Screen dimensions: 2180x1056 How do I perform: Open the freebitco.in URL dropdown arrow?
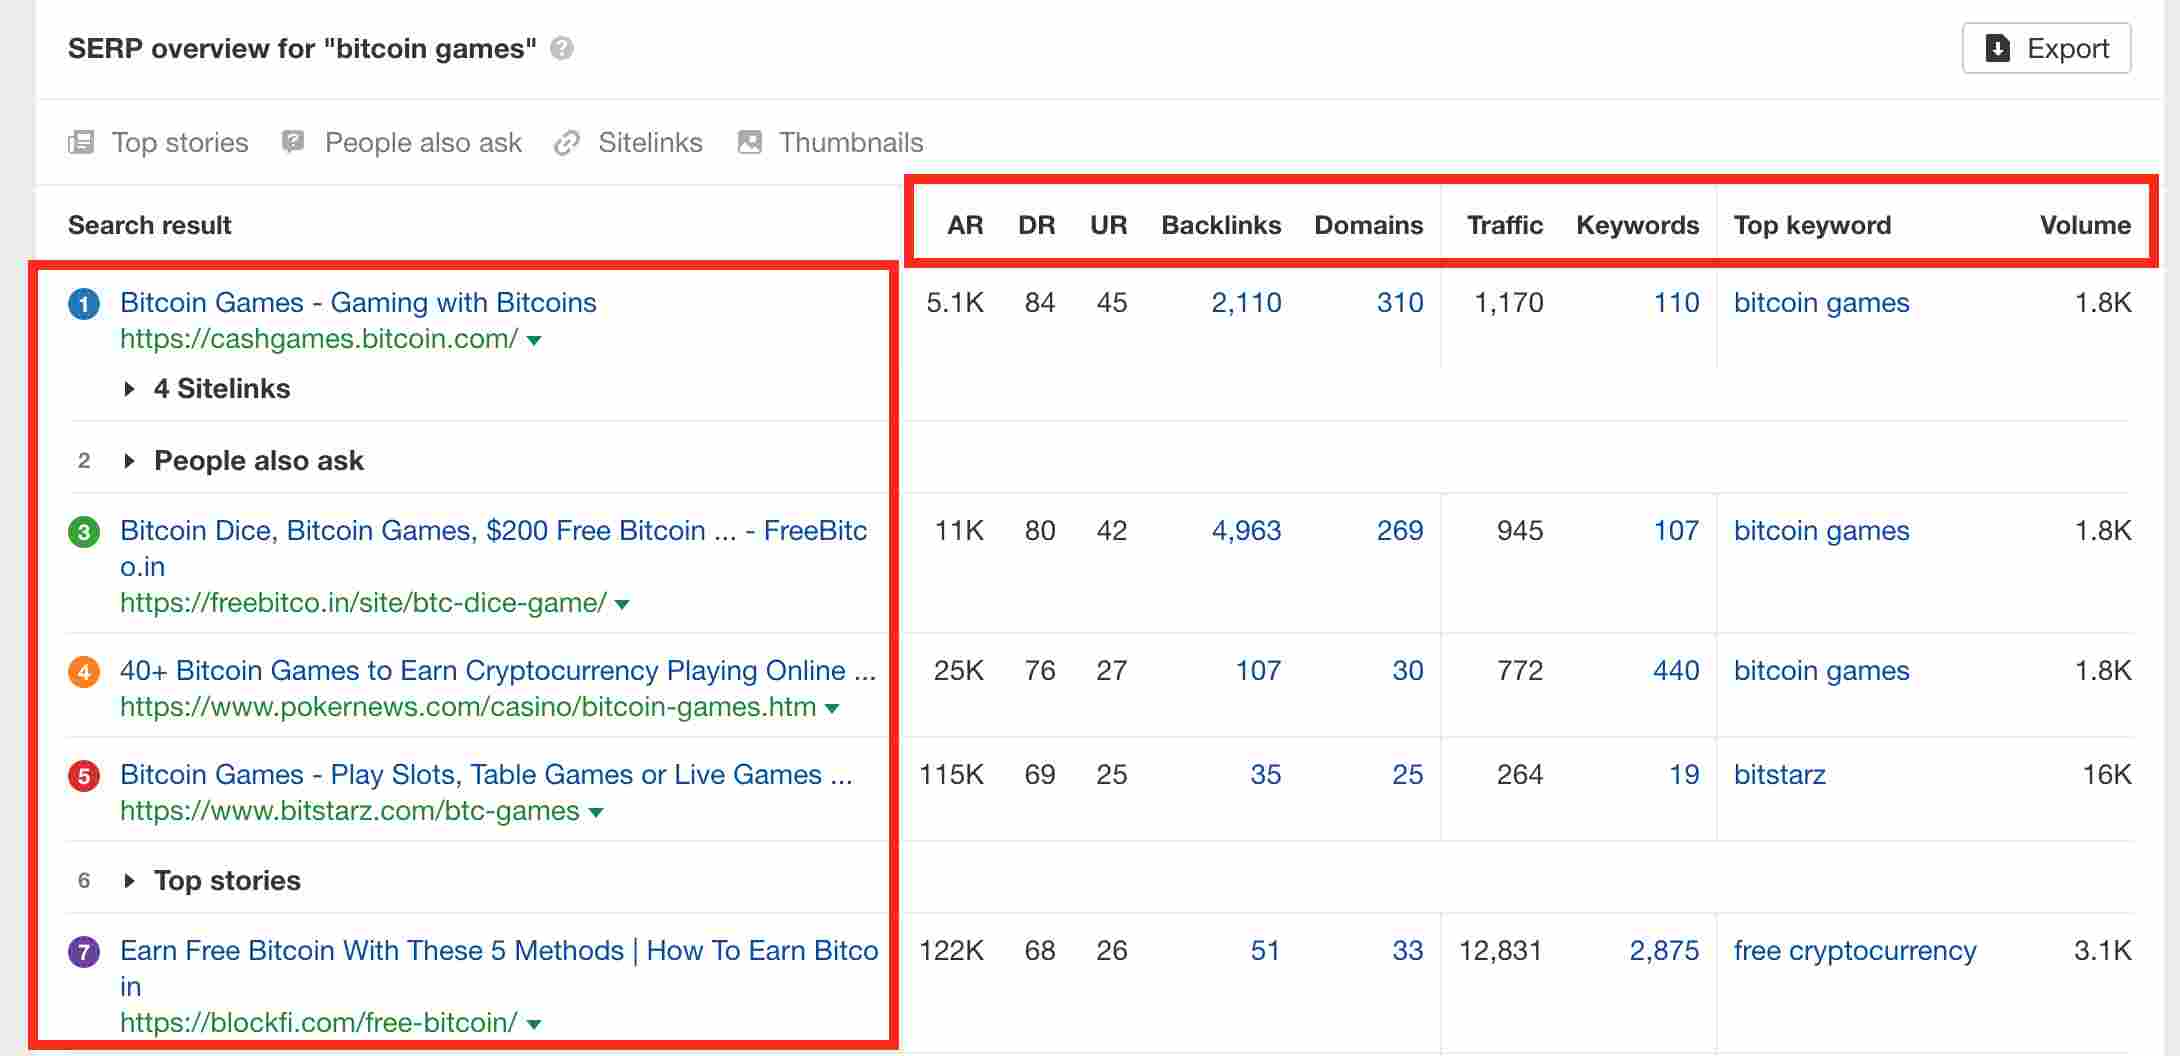click(622, 605)
